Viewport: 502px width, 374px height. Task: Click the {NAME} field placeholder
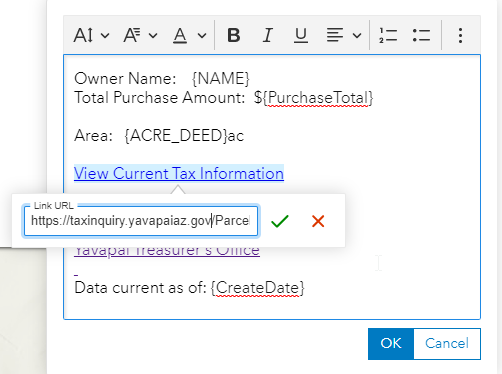(x=221, y=79)
